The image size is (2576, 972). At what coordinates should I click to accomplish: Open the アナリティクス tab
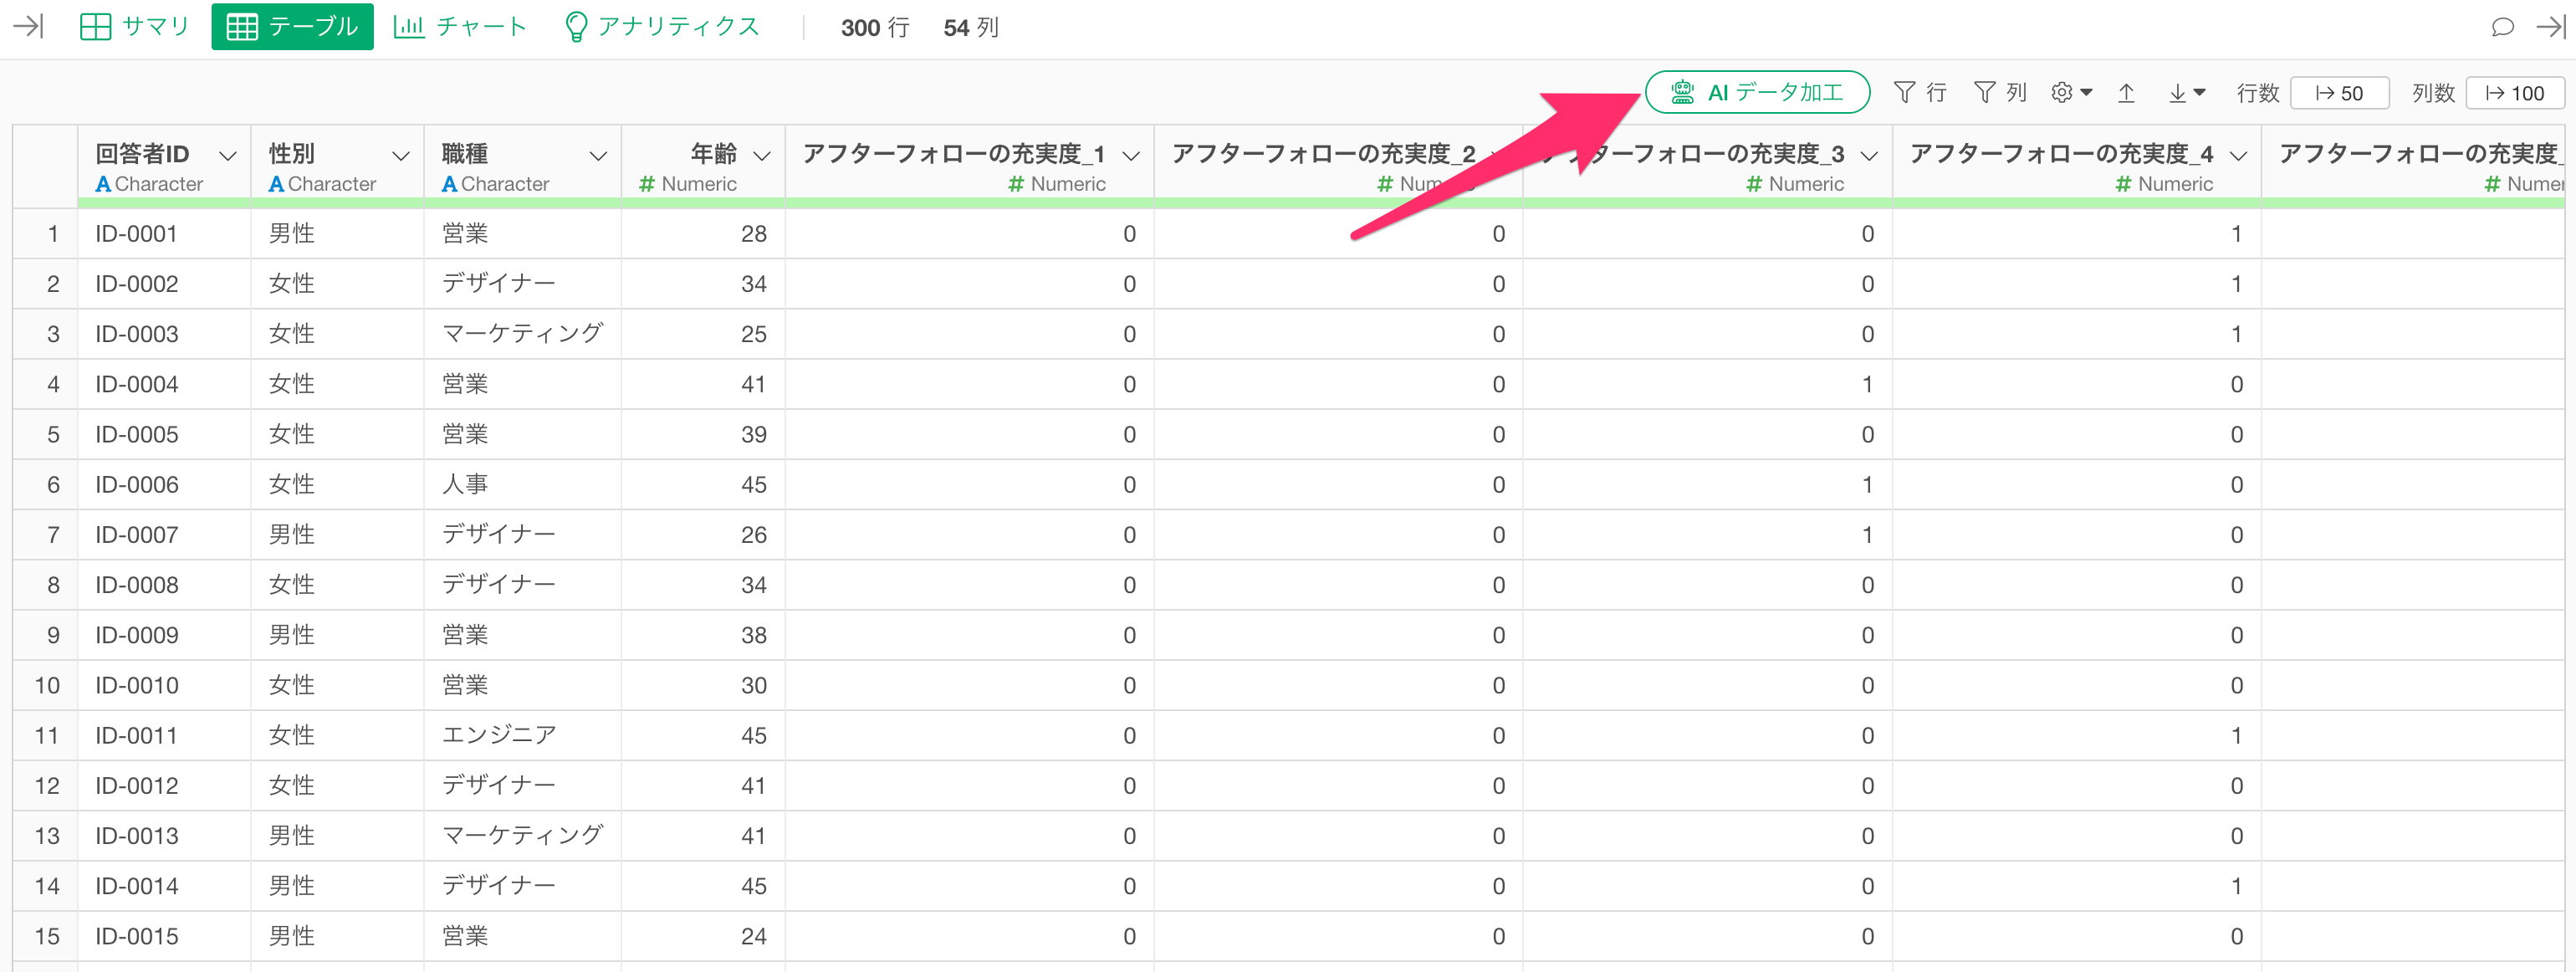(662, 26)
